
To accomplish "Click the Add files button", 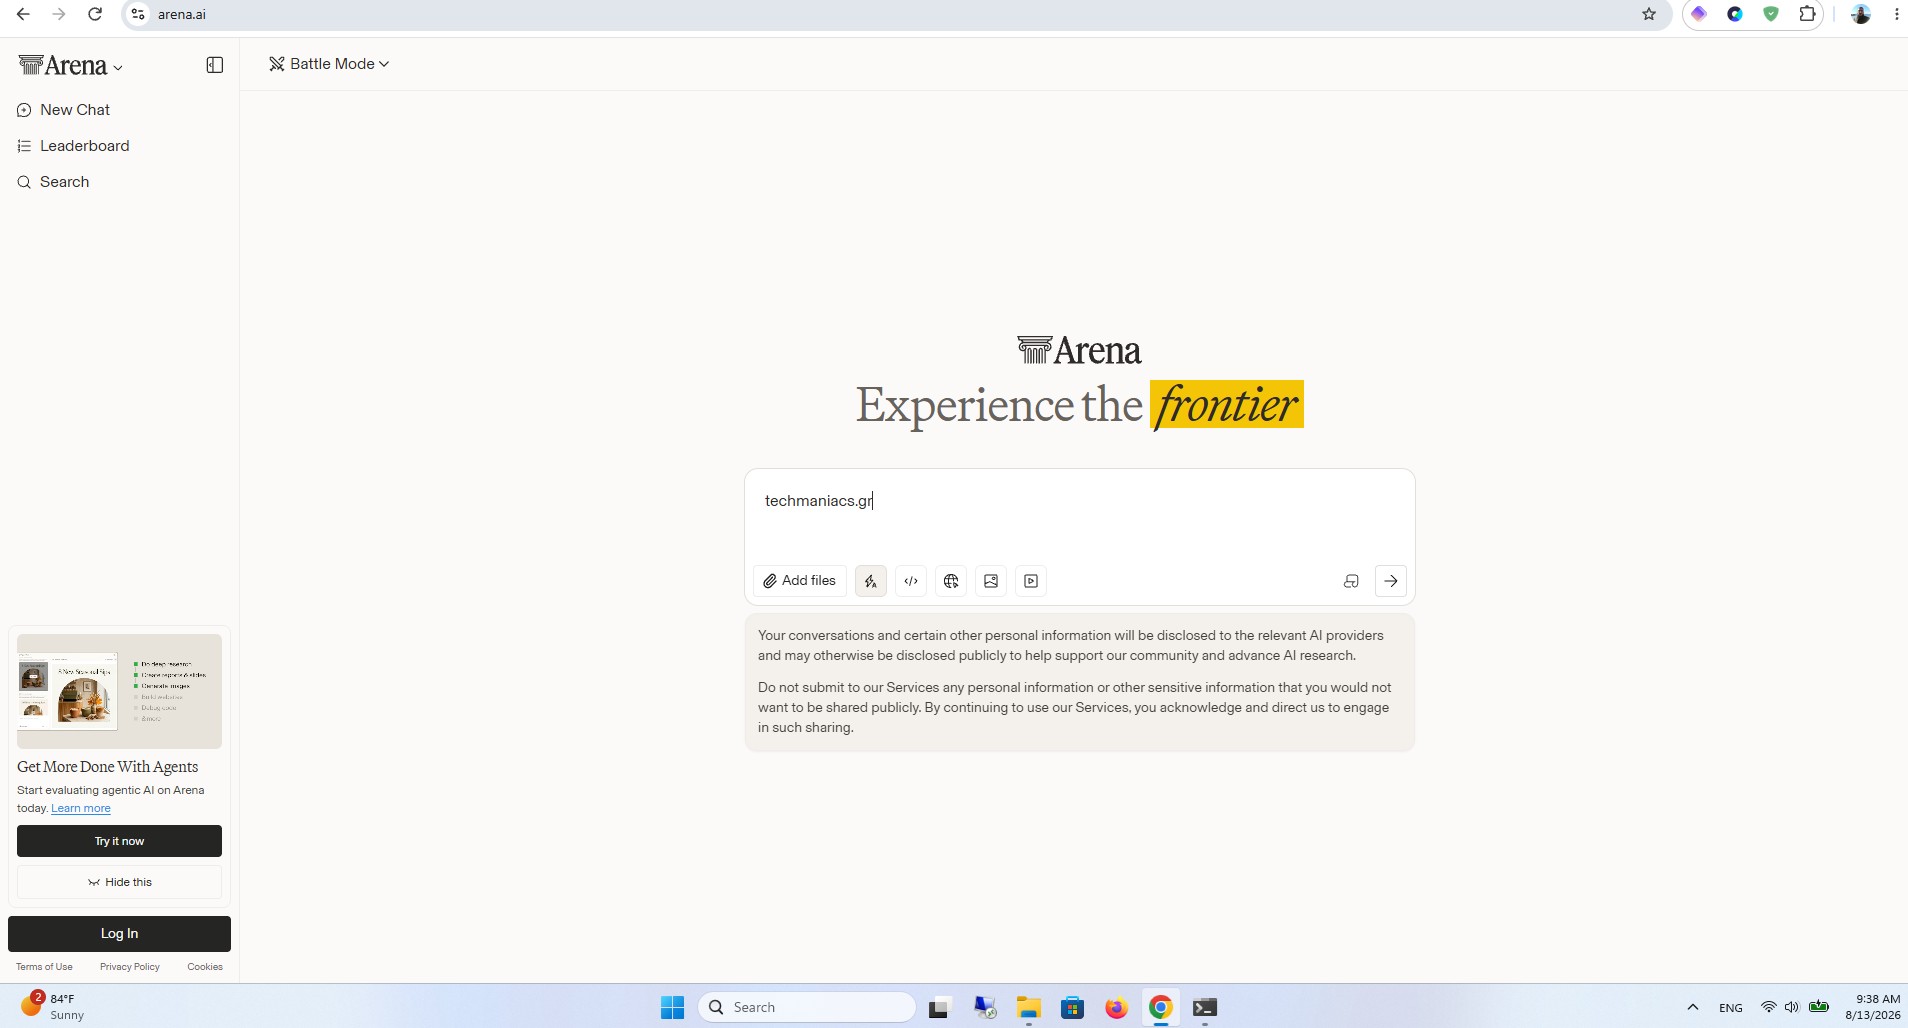I will tap(800, 581).
